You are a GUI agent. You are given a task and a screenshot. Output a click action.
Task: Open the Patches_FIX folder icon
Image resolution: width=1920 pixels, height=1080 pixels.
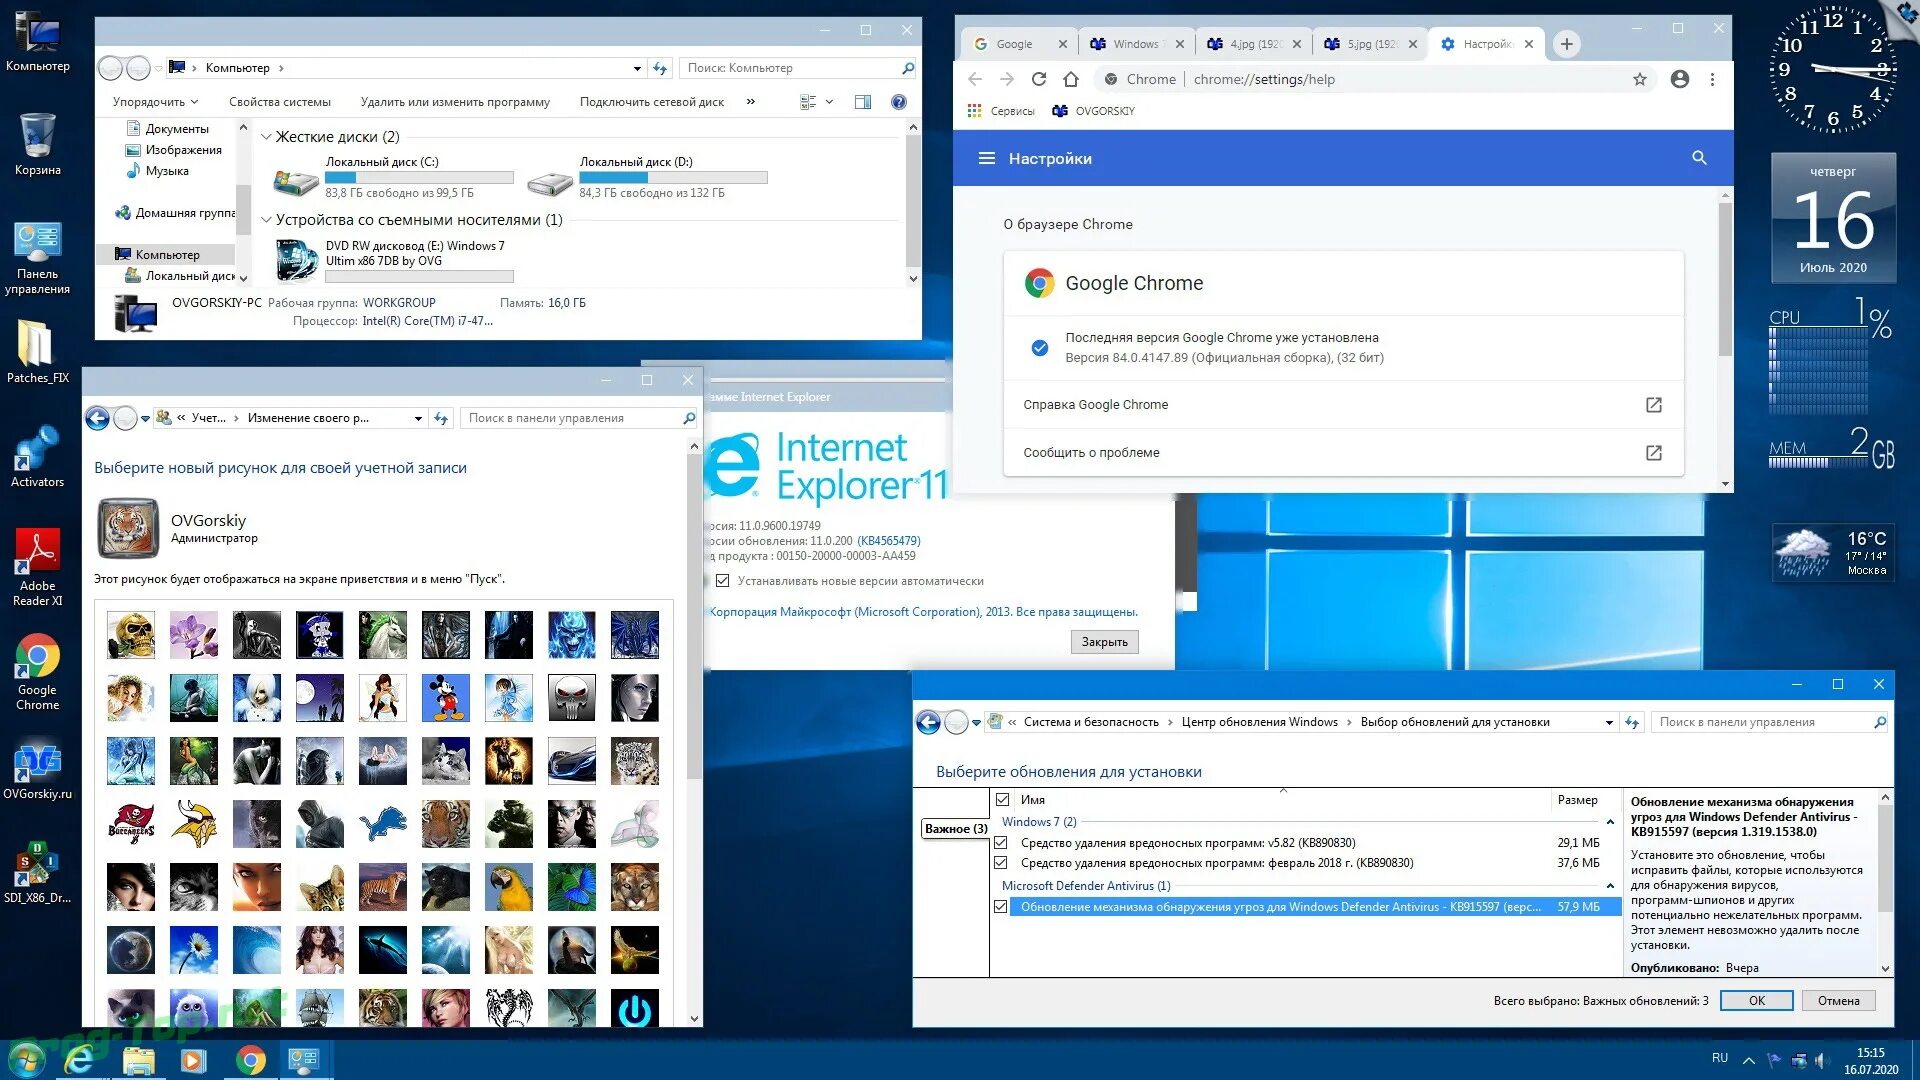click(37, 352)
